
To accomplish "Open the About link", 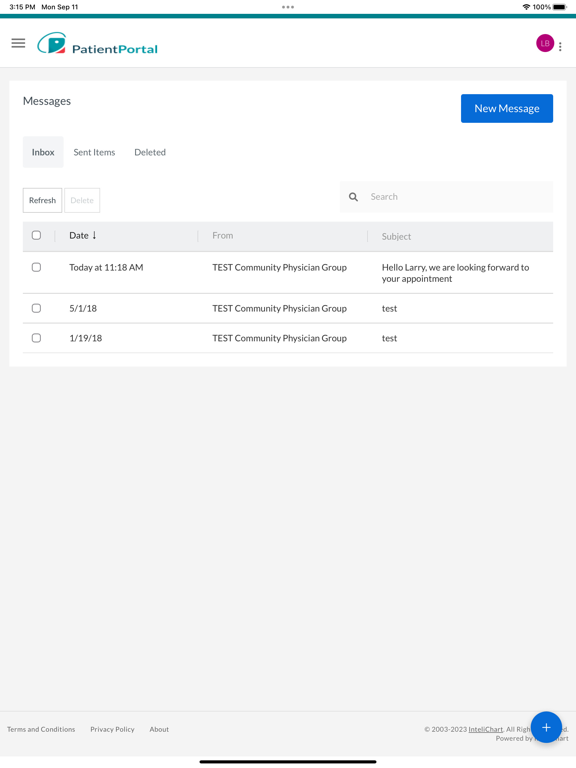I will point(159,729).
